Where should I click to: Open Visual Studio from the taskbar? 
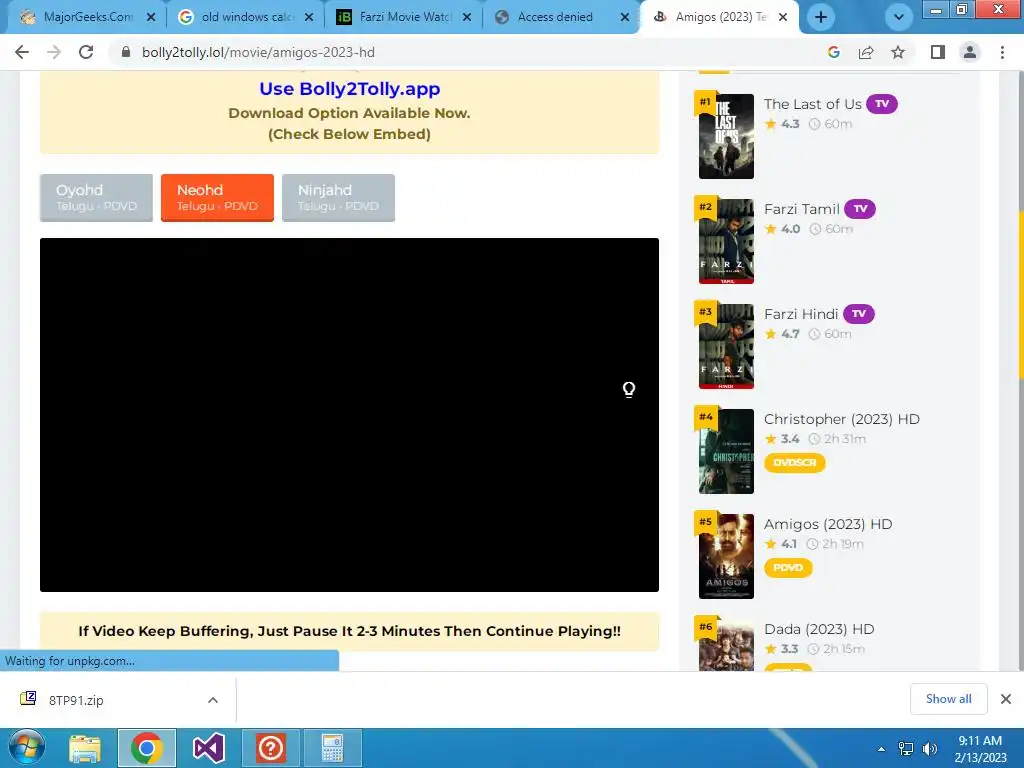click(x=209, y=748)
